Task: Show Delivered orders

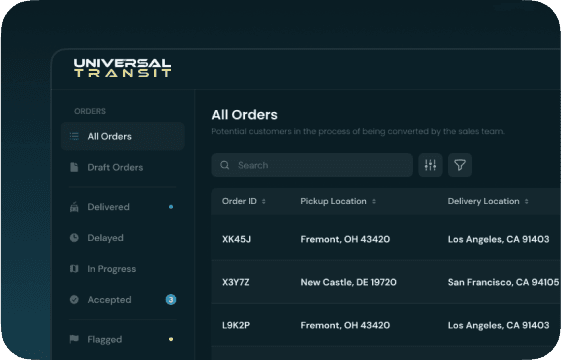Action: pyautogui.click(x=108, y=207)
